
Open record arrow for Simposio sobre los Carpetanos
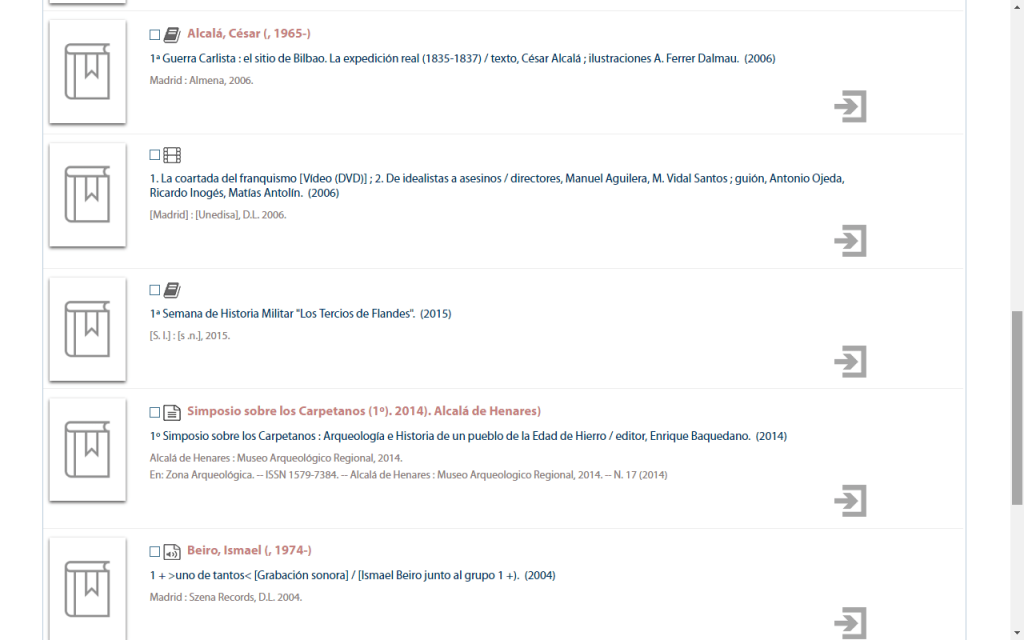850,501
